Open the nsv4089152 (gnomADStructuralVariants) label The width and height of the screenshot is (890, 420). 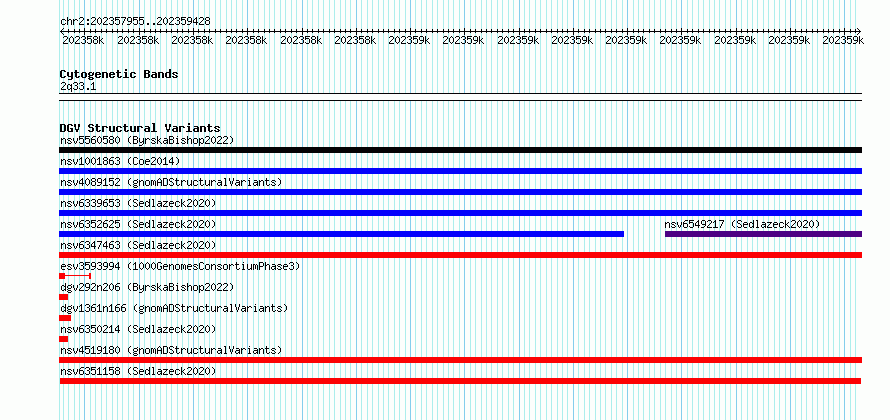click(171, 182)
